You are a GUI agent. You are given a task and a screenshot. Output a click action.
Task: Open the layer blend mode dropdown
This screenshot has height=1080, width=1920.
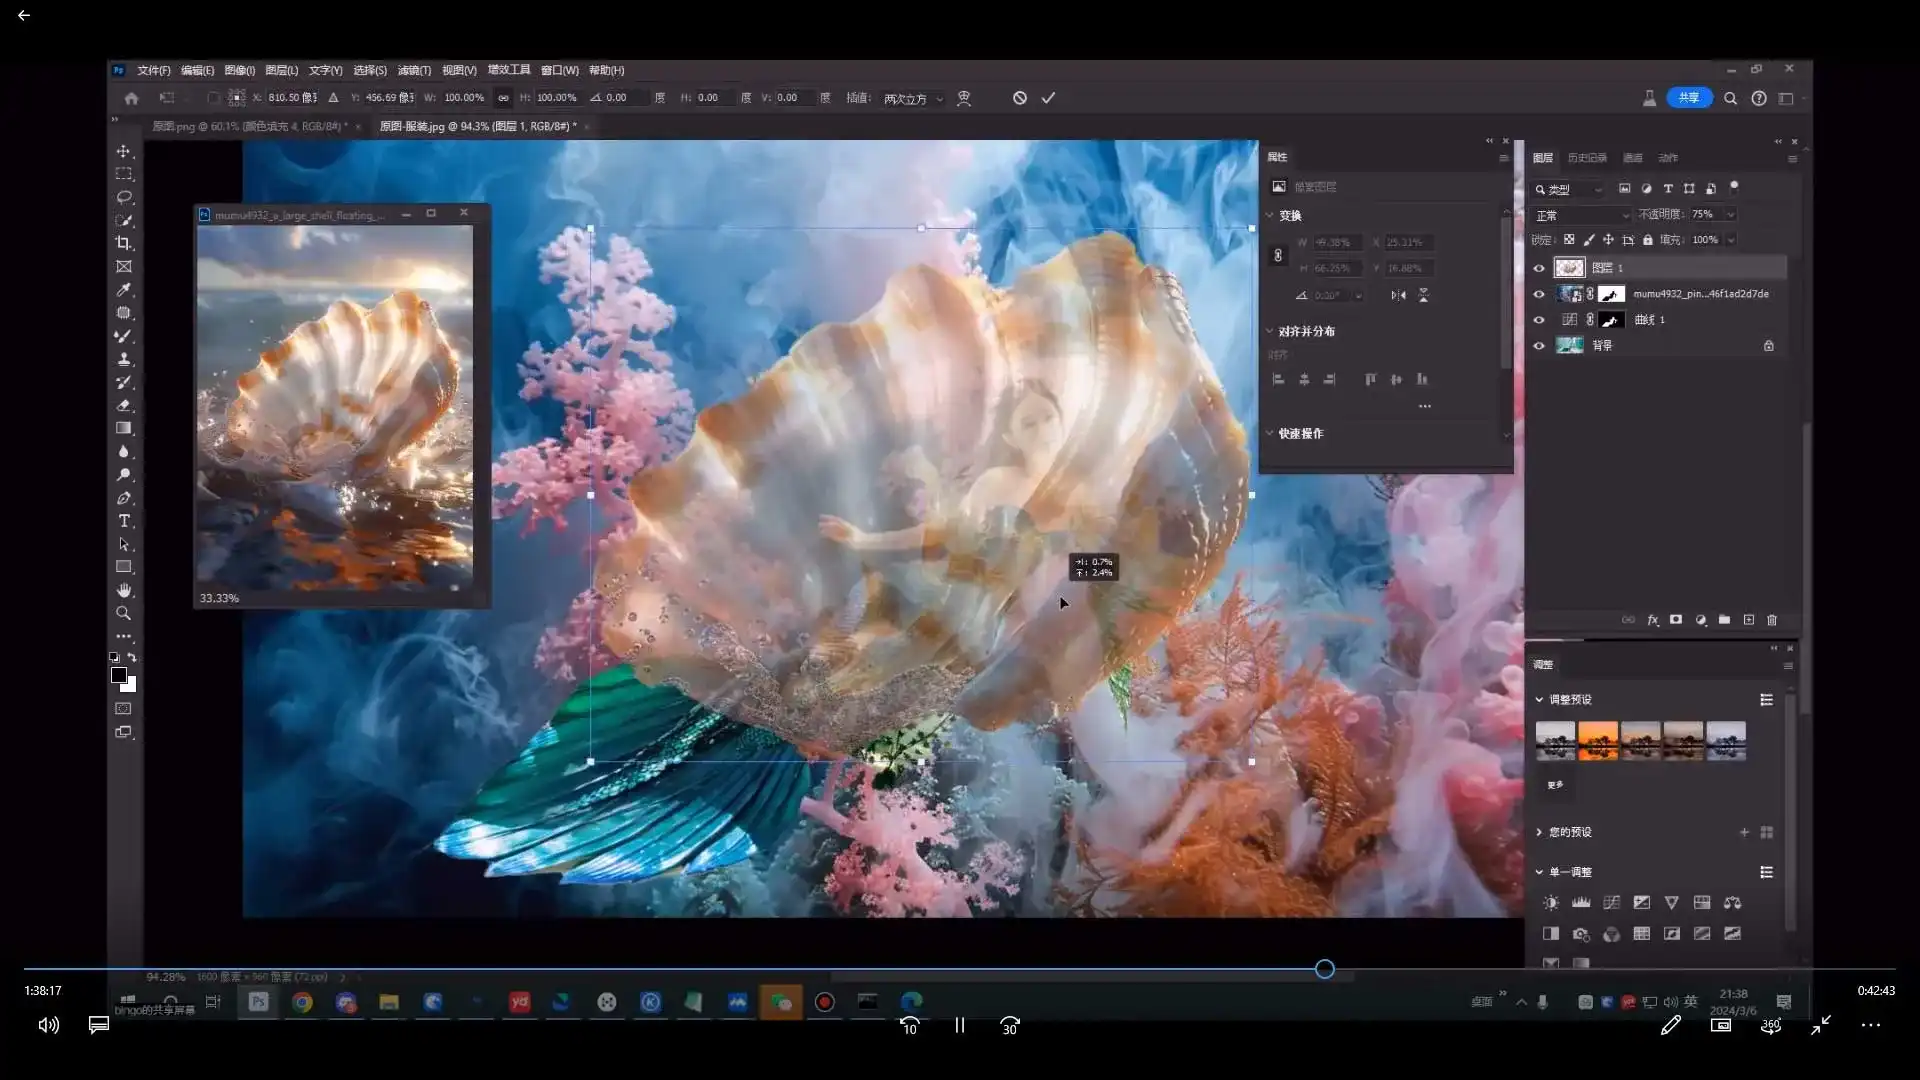pyautogui.click(x=1582, y=215)
